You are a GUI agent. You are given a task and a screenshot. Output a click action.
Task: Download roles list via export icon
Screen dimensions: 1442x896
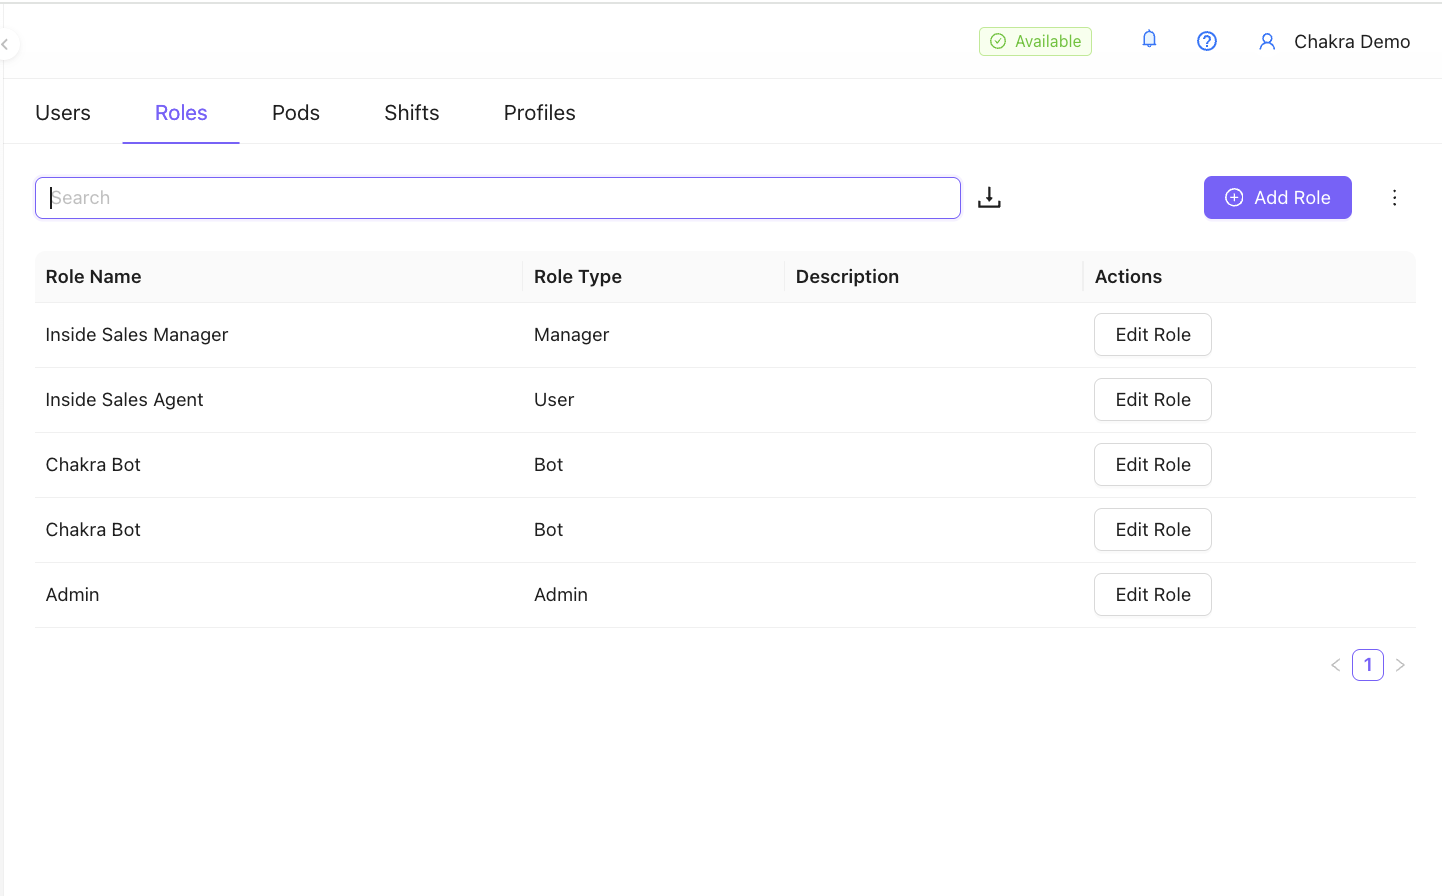pyautogui.click(x=989, y=198)
